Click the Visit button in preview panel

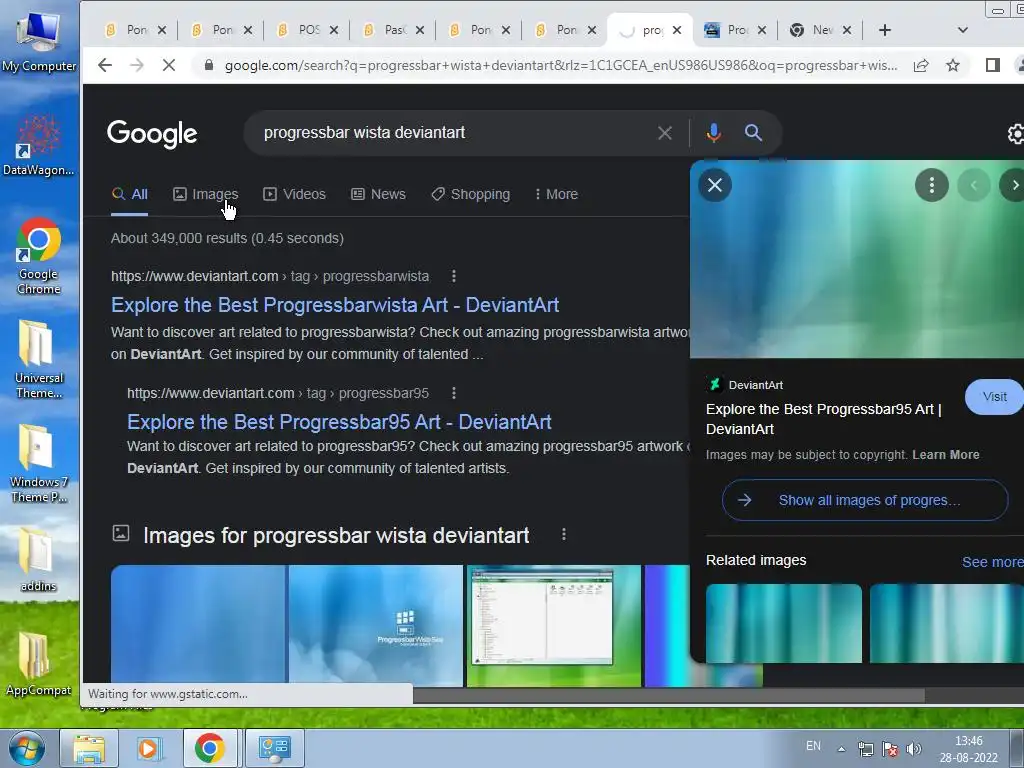pyautogui.click(x=994, y=396)
